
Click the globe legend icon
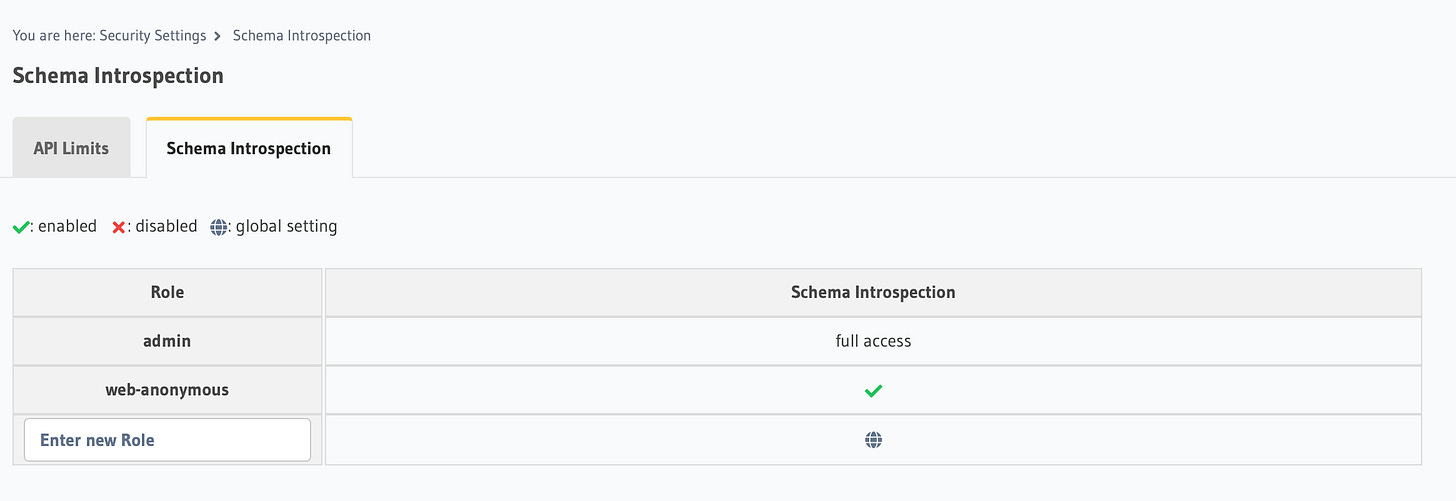point(218,227)
